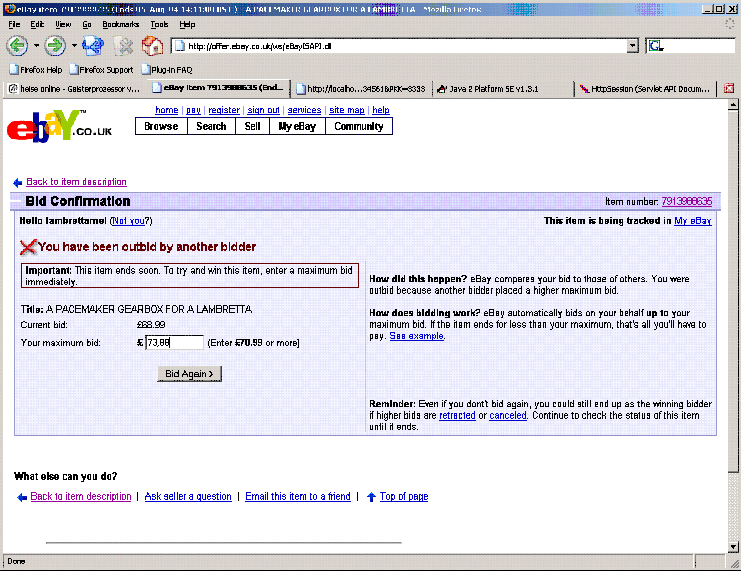741x572 pixels.
Task: Click the blue arrow beside the bottom Back link
Action: point(22,497)
